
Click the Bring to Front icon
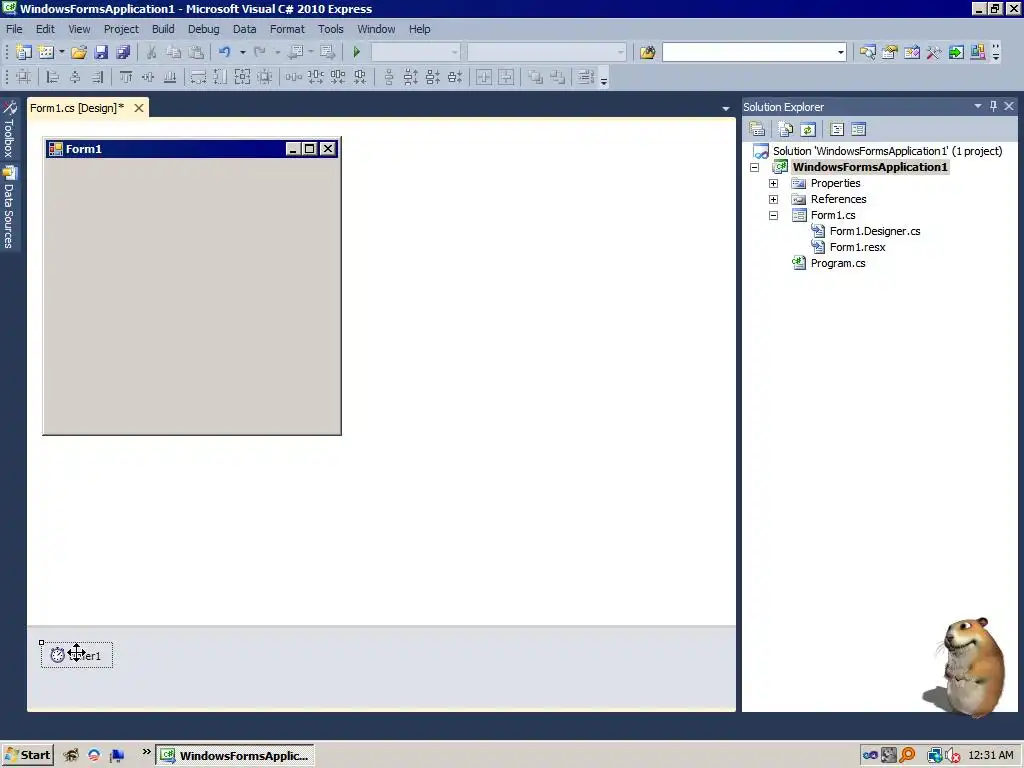click(536, 77)
